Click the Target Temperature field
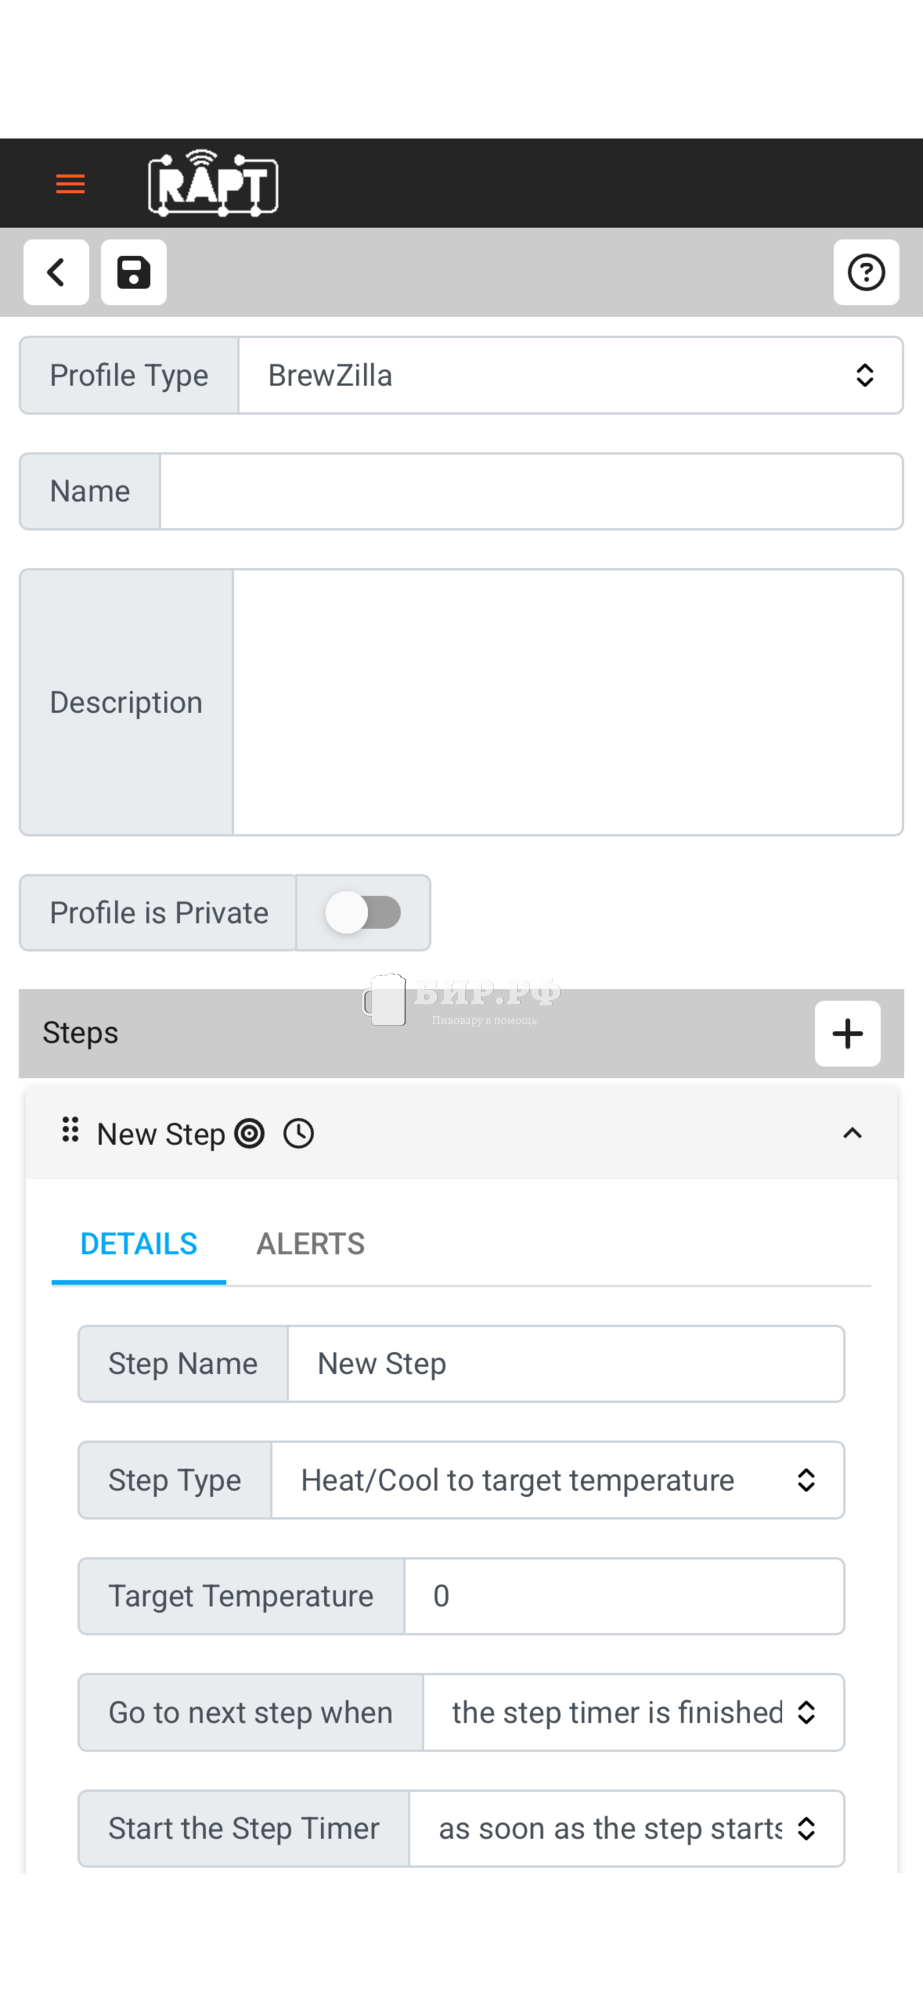 click(x=623, y=1597)
